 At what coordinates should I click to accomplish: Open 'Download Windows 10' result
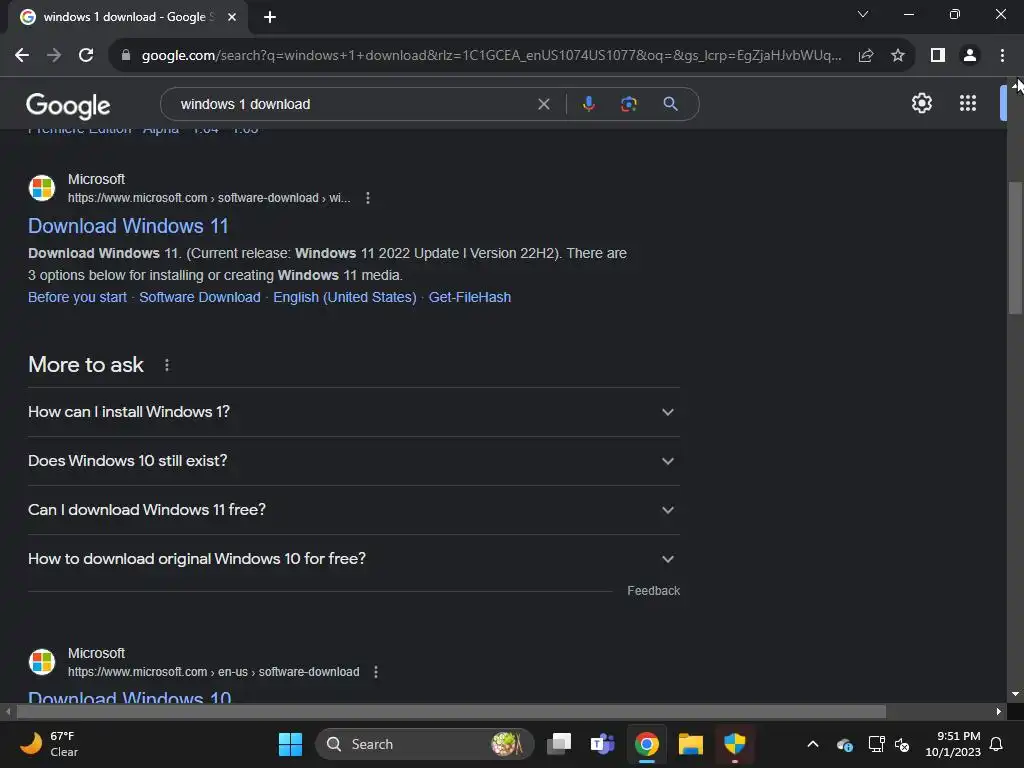129,697
